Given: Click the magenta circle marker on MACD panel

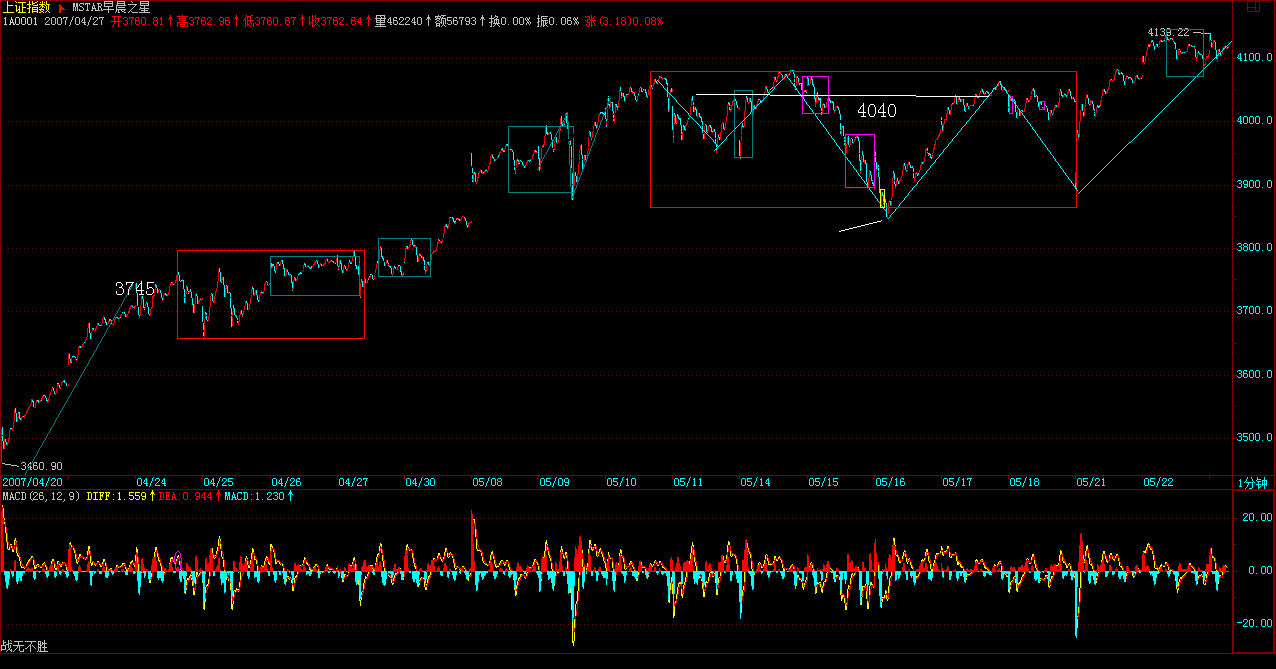Looking at the screenshot, I should coord(178,559).
